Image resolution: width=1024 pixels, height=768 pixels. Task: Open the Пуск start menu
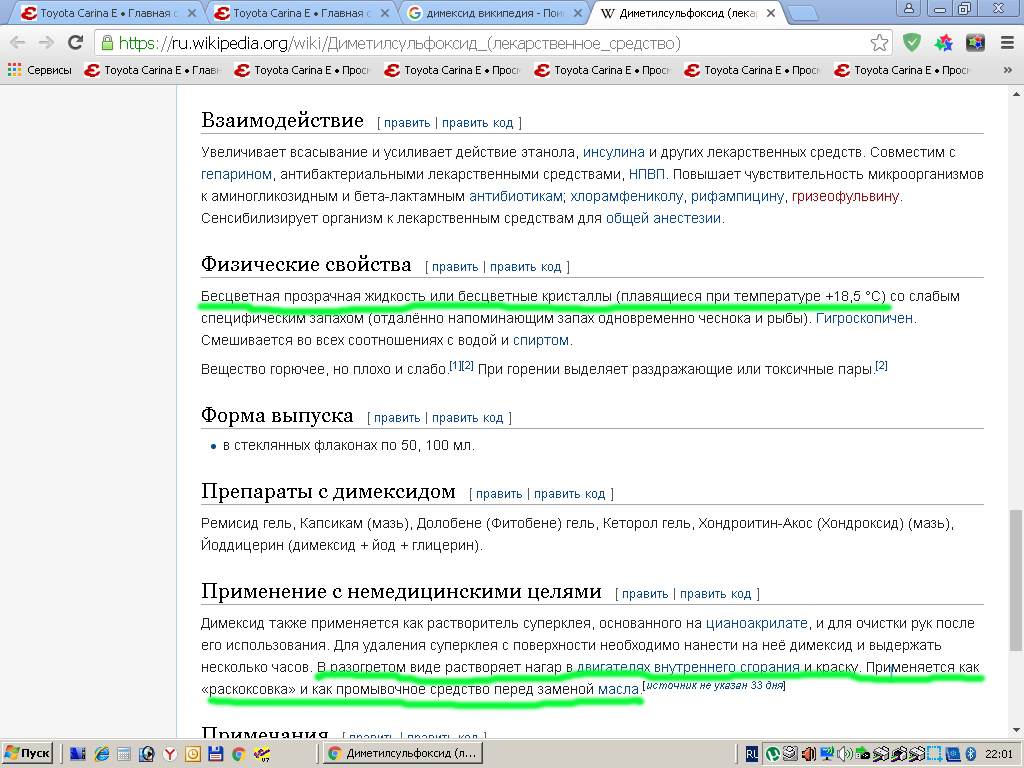tap(28, 753)
